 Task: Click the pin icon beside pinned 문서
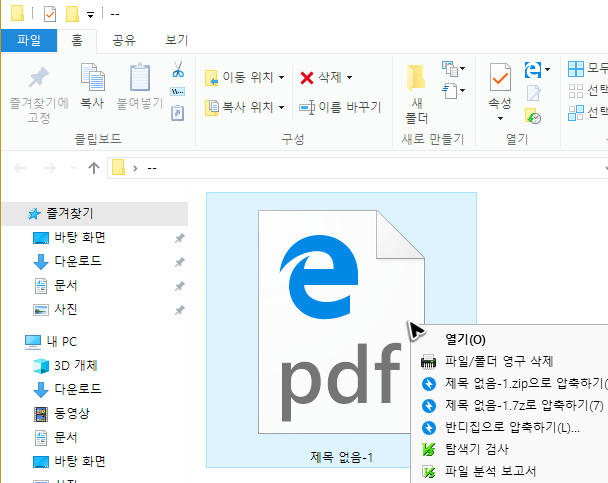click(180, 286)
